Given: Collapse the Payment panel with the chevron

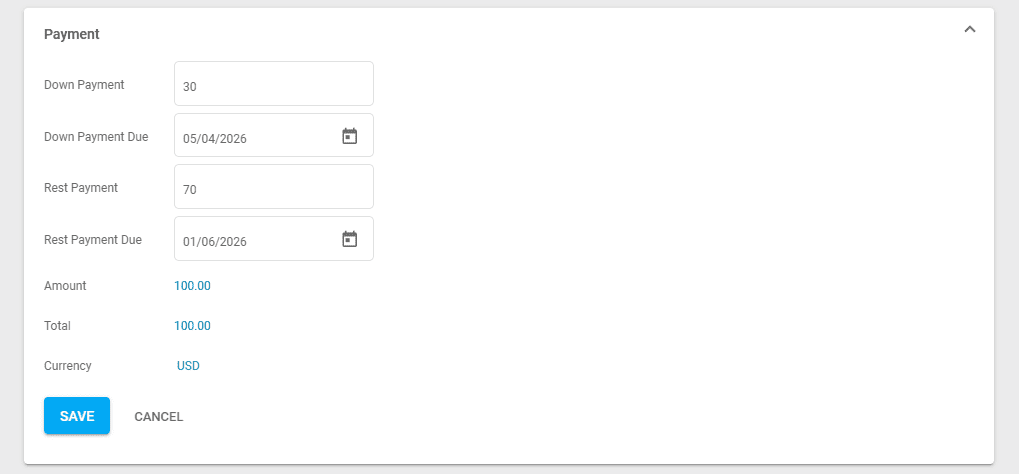Looking at the screenshot, I should [x=969, y=30].
